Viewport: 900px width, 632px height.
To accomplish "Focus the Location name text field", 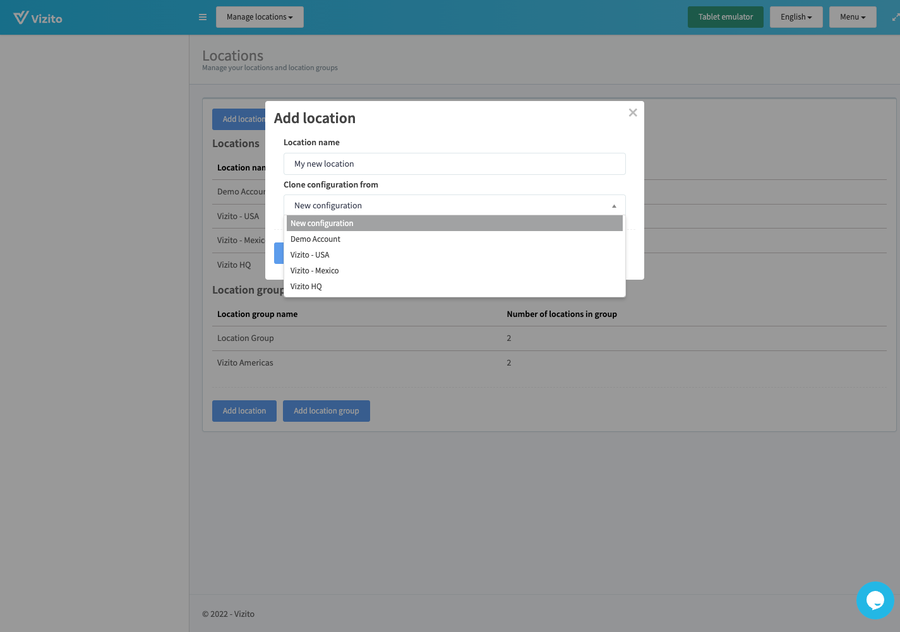I will tap(454, 164).
